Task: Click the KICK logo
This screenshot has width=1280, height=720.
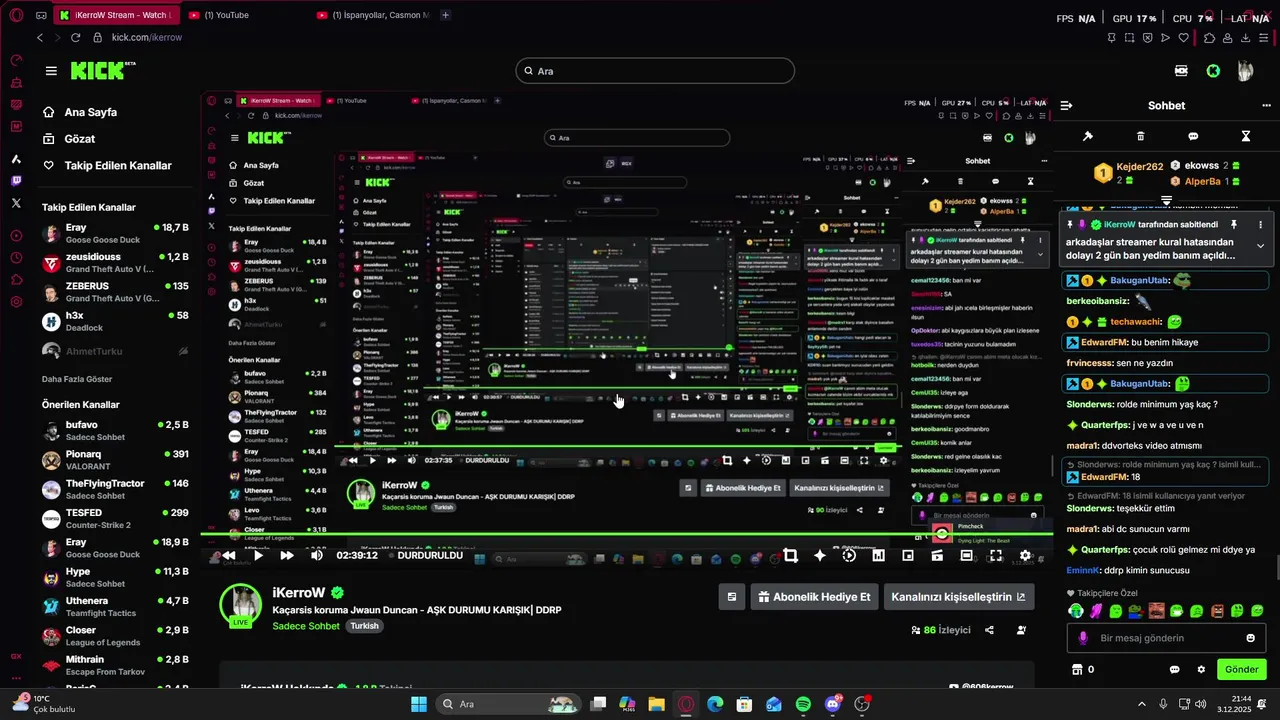Action: 102,70
